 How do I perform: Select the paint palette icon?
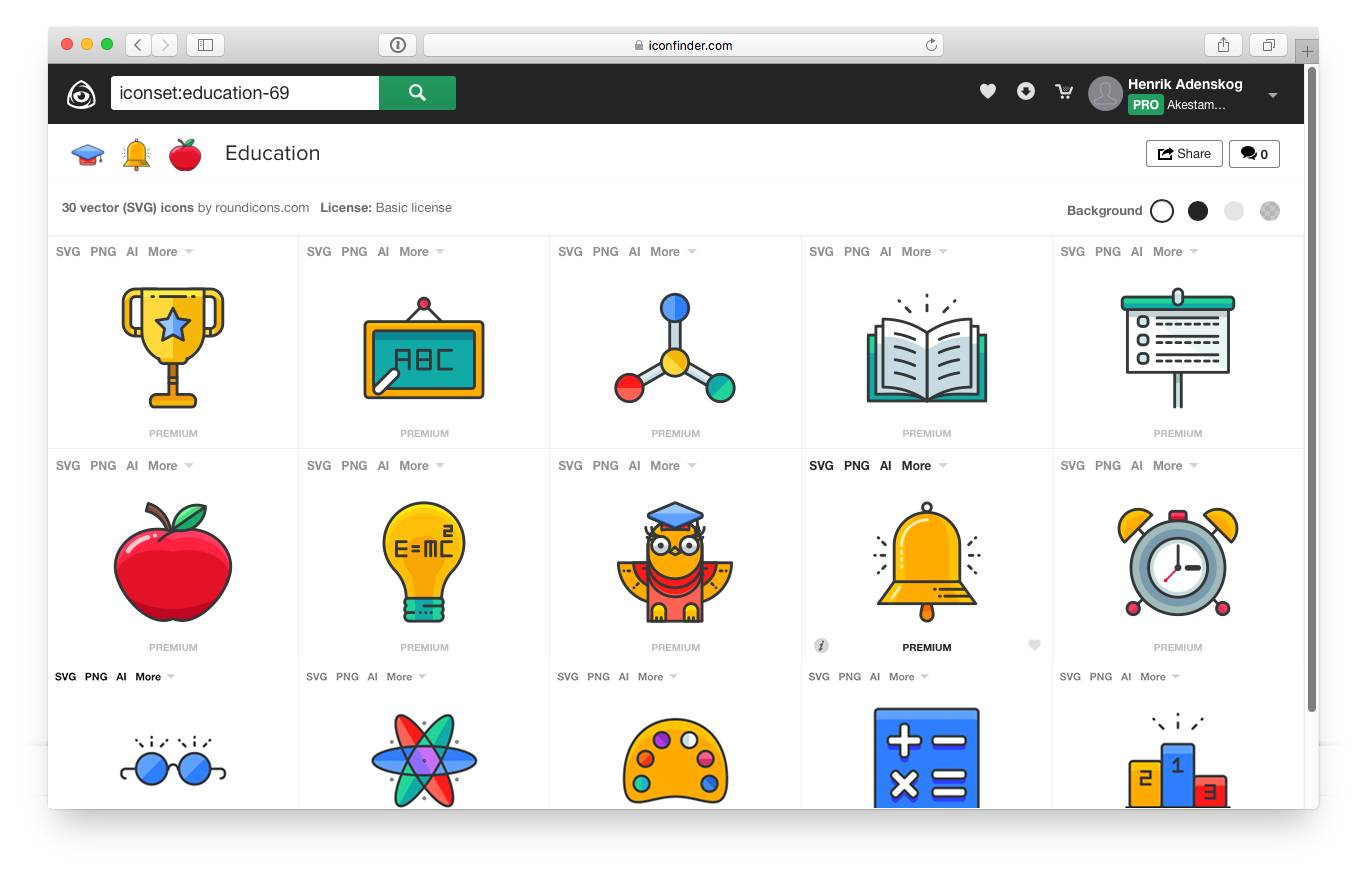coord(675,761)
